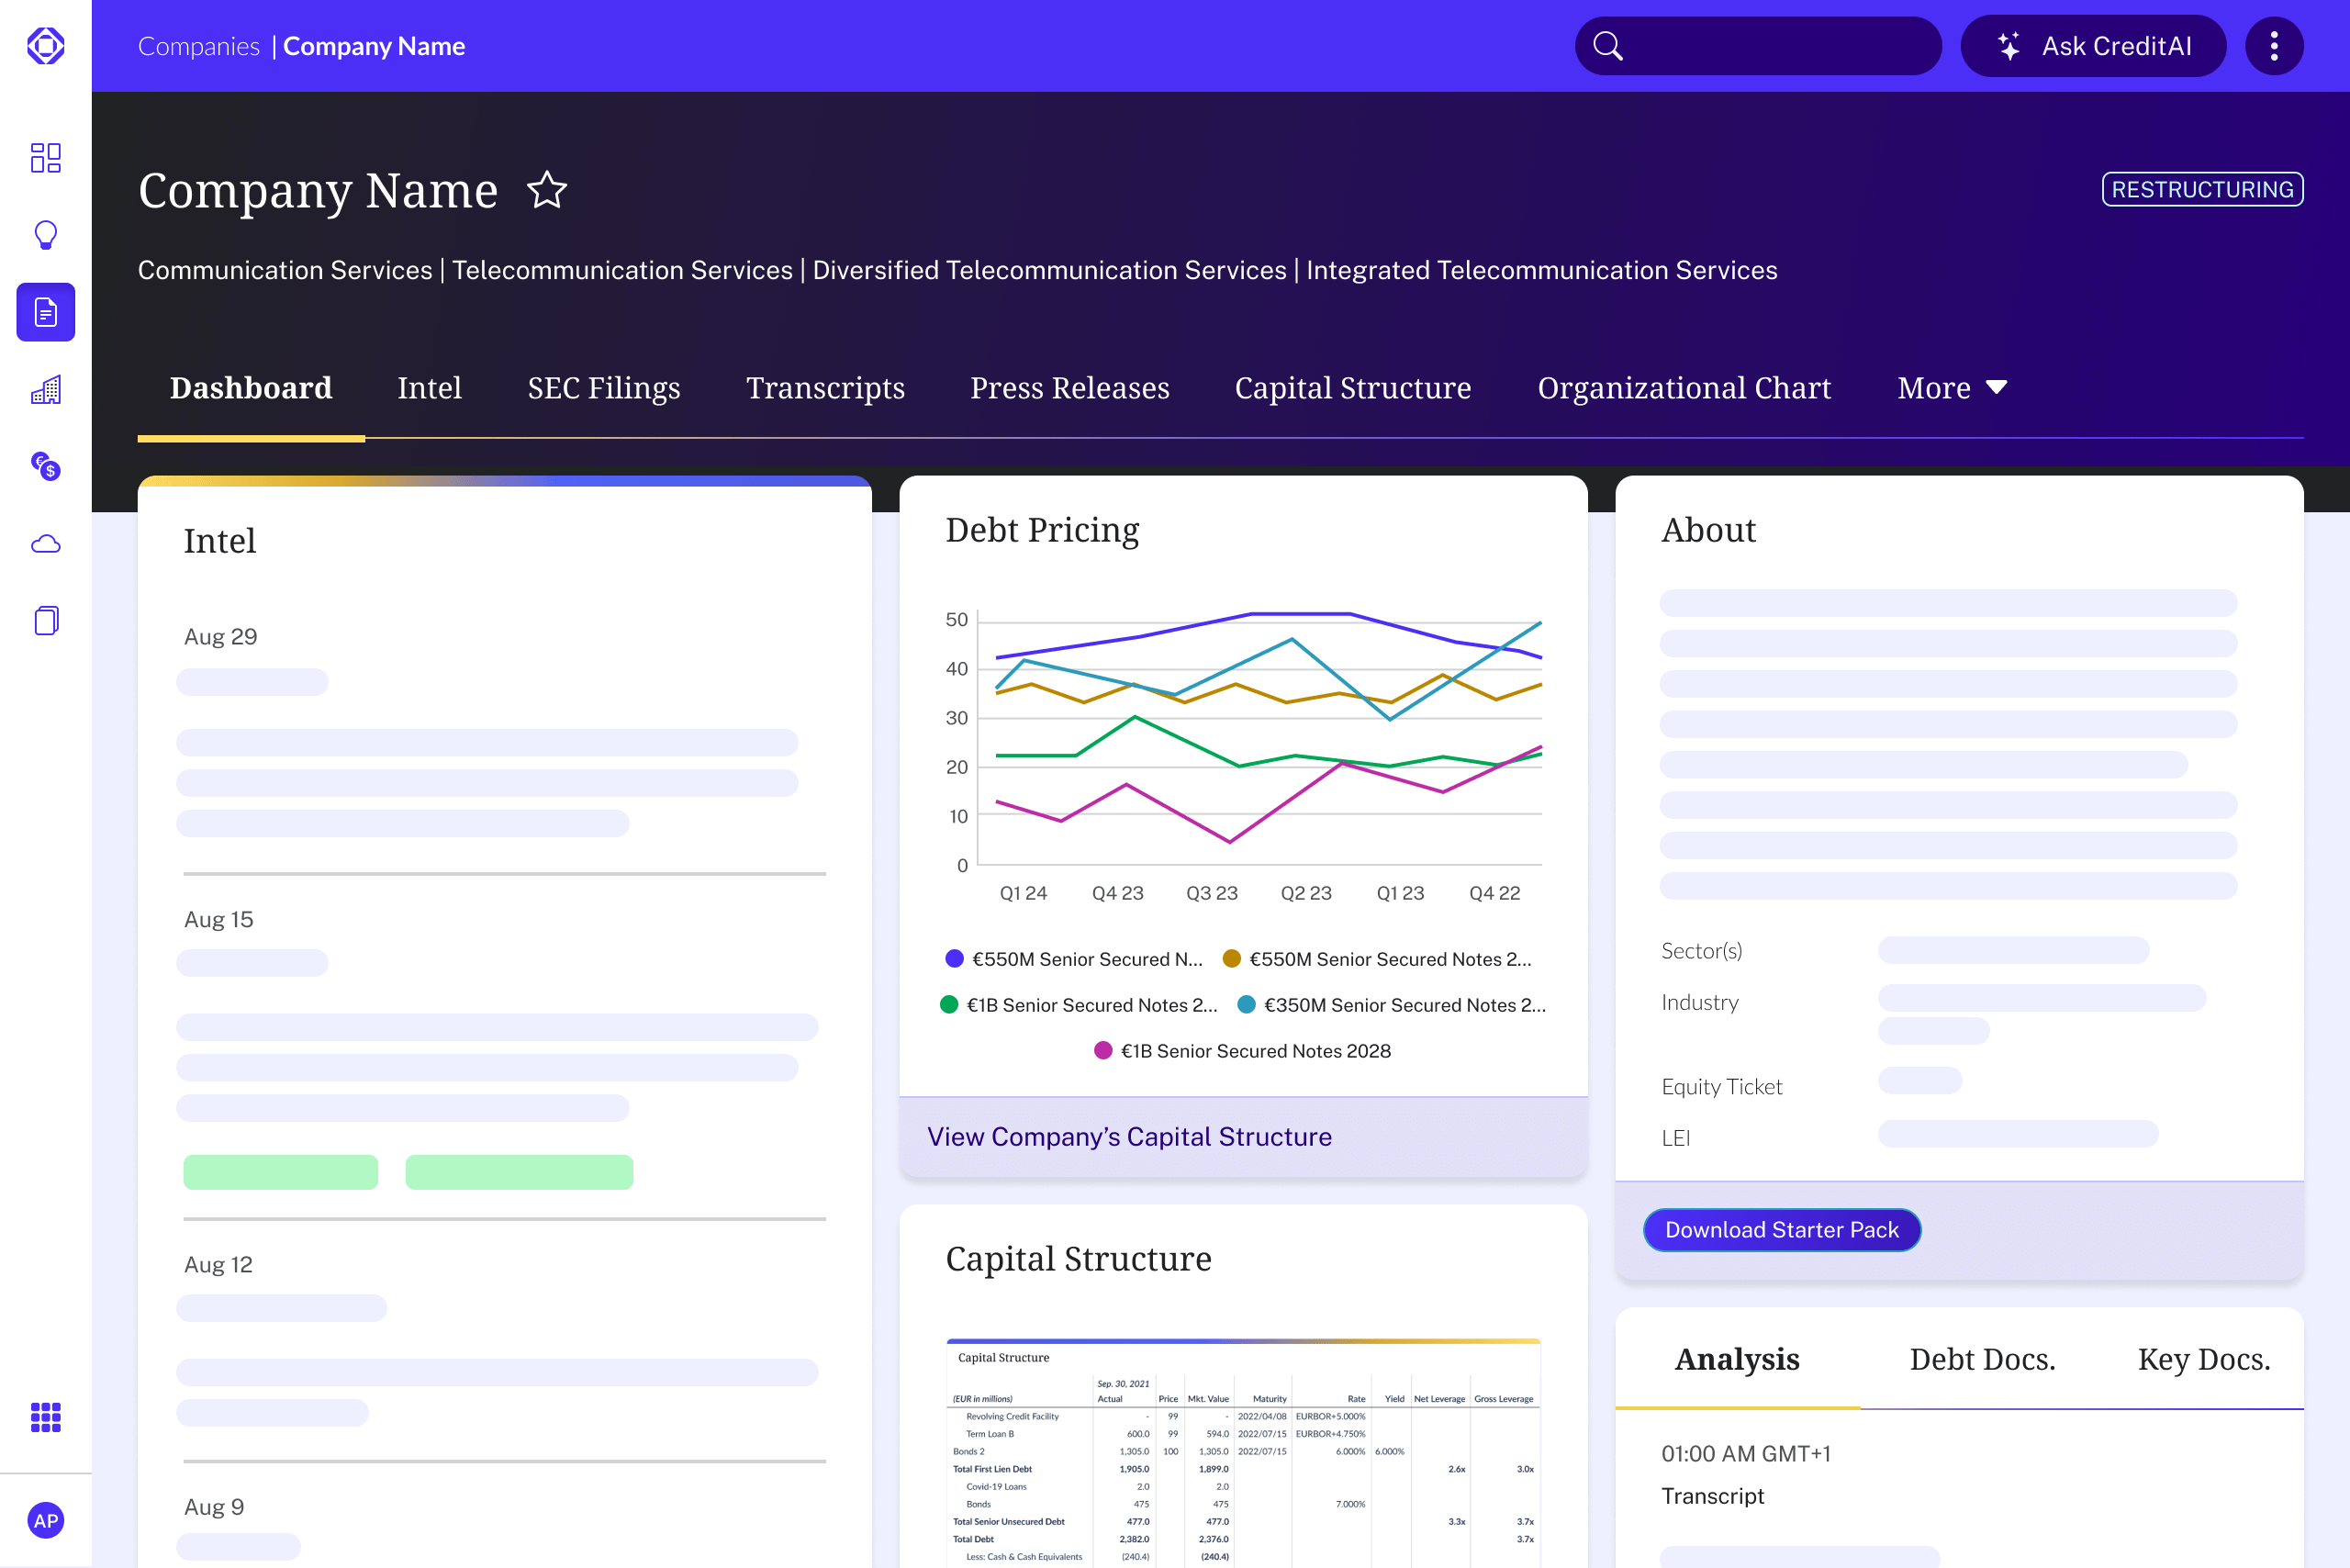2350x1568 pixels.
Task: Toggle the purple €550M Senior Secured legend
Action: [x=1074, y=959]
